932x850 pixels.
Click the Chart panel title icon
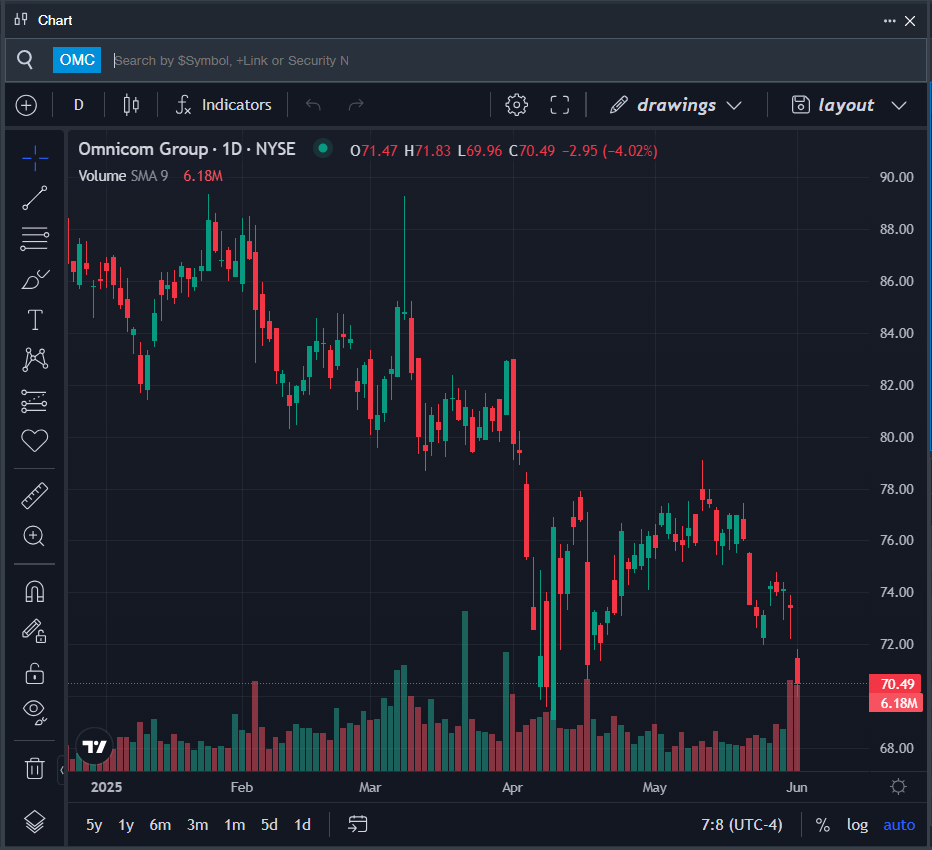[21, 20]
